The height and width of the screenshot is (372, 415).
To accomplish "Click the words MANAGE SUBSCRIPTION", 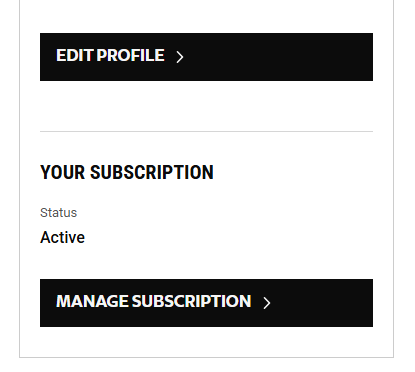I will point(154,301).
